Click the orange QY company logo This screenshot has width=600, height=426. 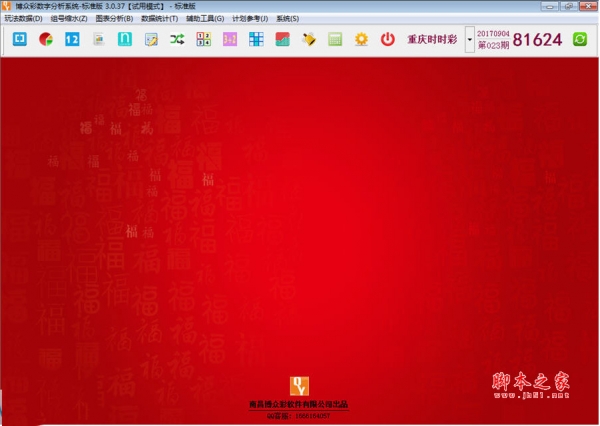click(x=299, y=386)
